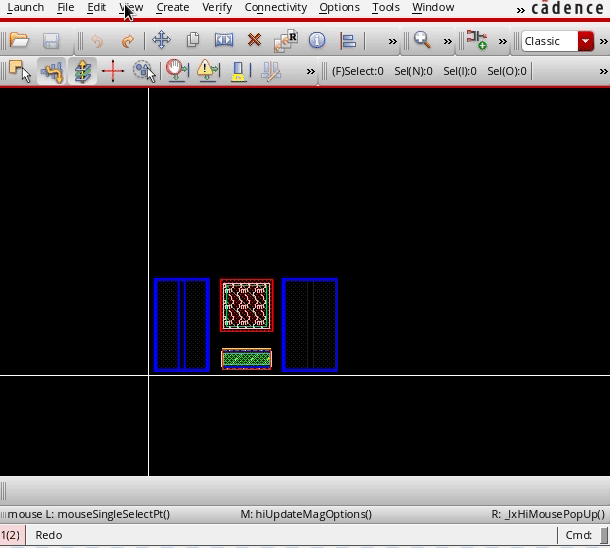Expand overflow chevron left of (F)Select status
The height and width of the screenshot is (548, 610).
(x=311, y=71)
